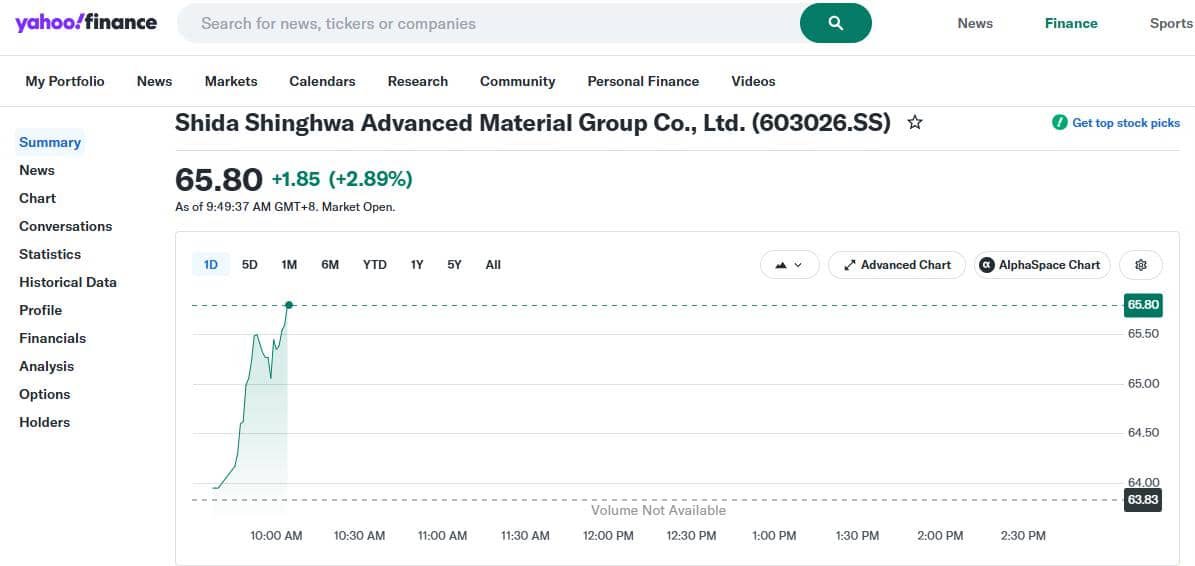Select News in the left sidebar
The image size is (1195, 566).
pyautogui.click(x=37, y=171)
